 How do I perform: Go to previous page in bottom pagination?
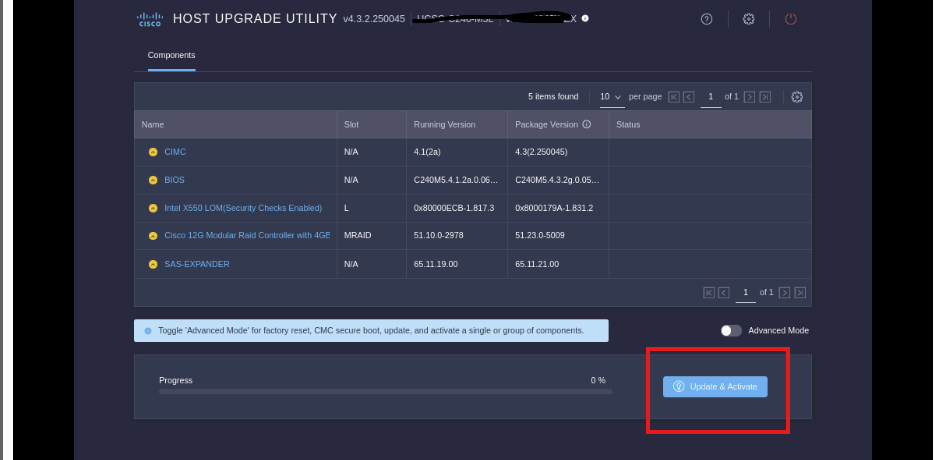(x=724, y=292)
